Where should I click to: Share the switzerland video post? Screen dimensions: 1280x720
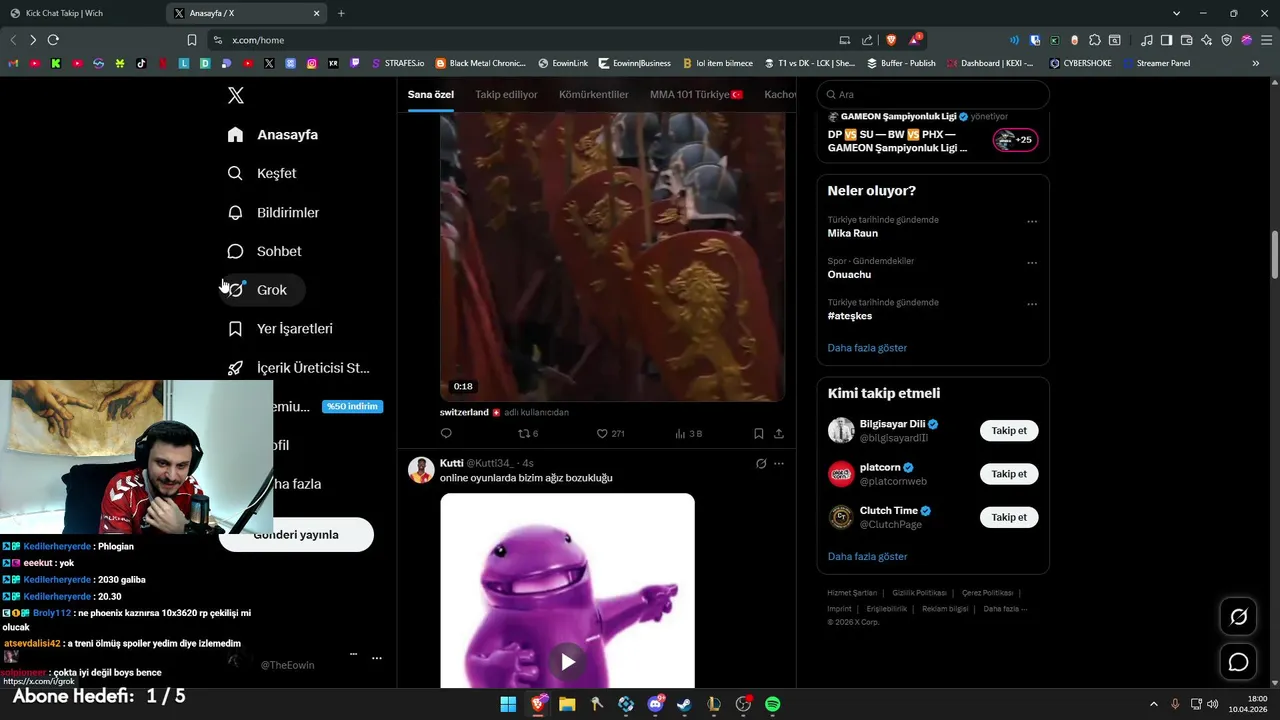tap(779, 434)
